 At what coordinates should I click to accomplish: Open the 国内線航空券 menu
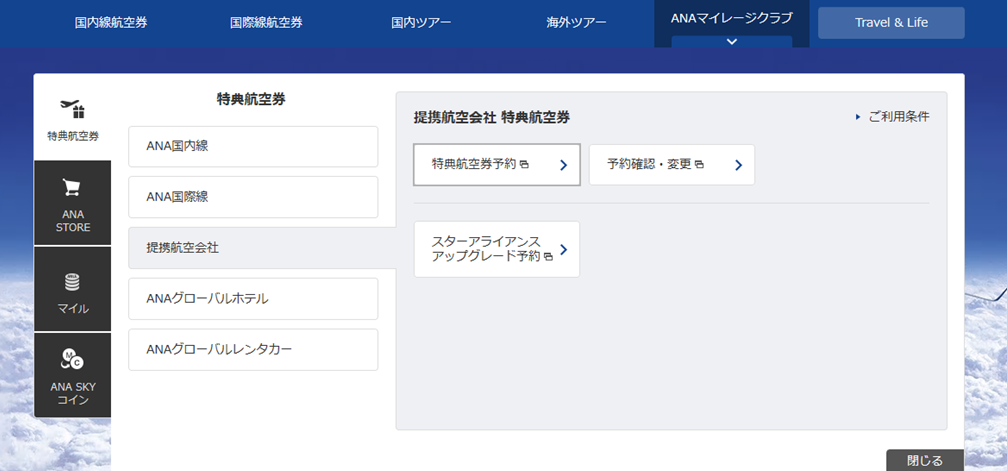110,22
